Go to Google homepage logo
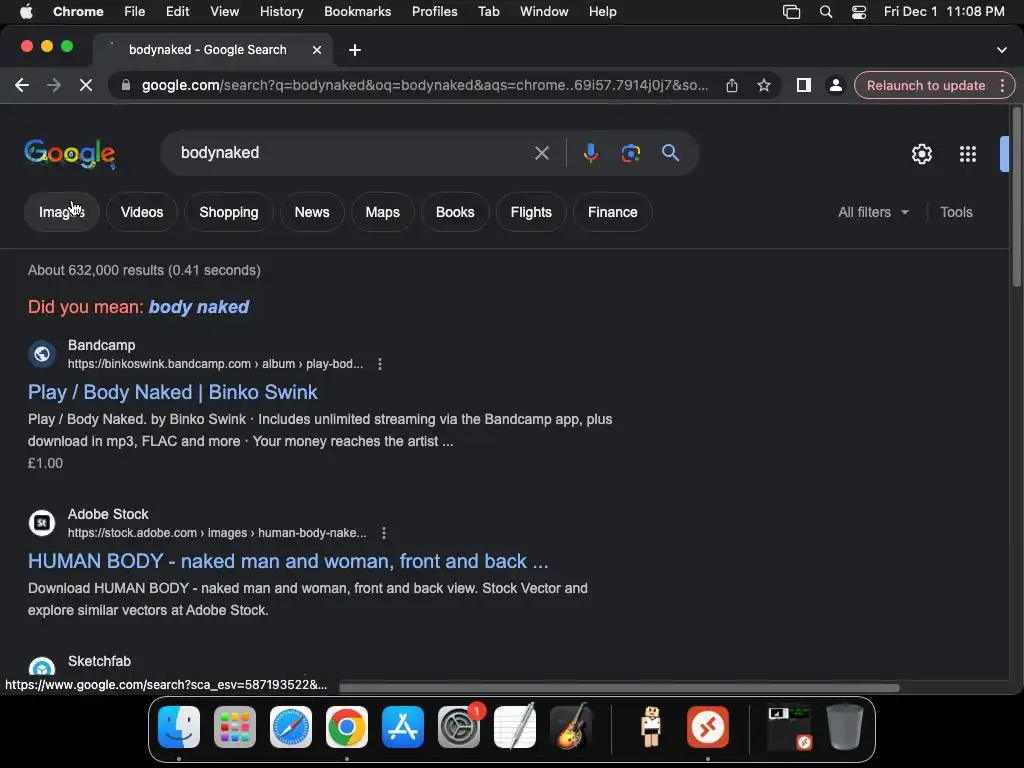 (x=70, y=153)
